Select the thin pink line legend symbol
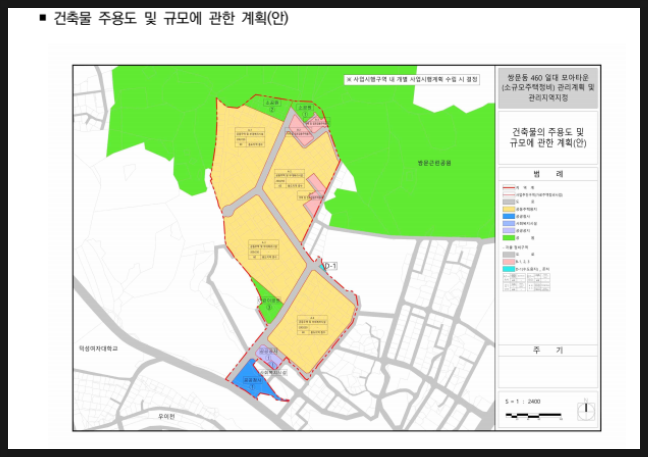The width and height of the screenshot is (648, 457). (509, 194)
